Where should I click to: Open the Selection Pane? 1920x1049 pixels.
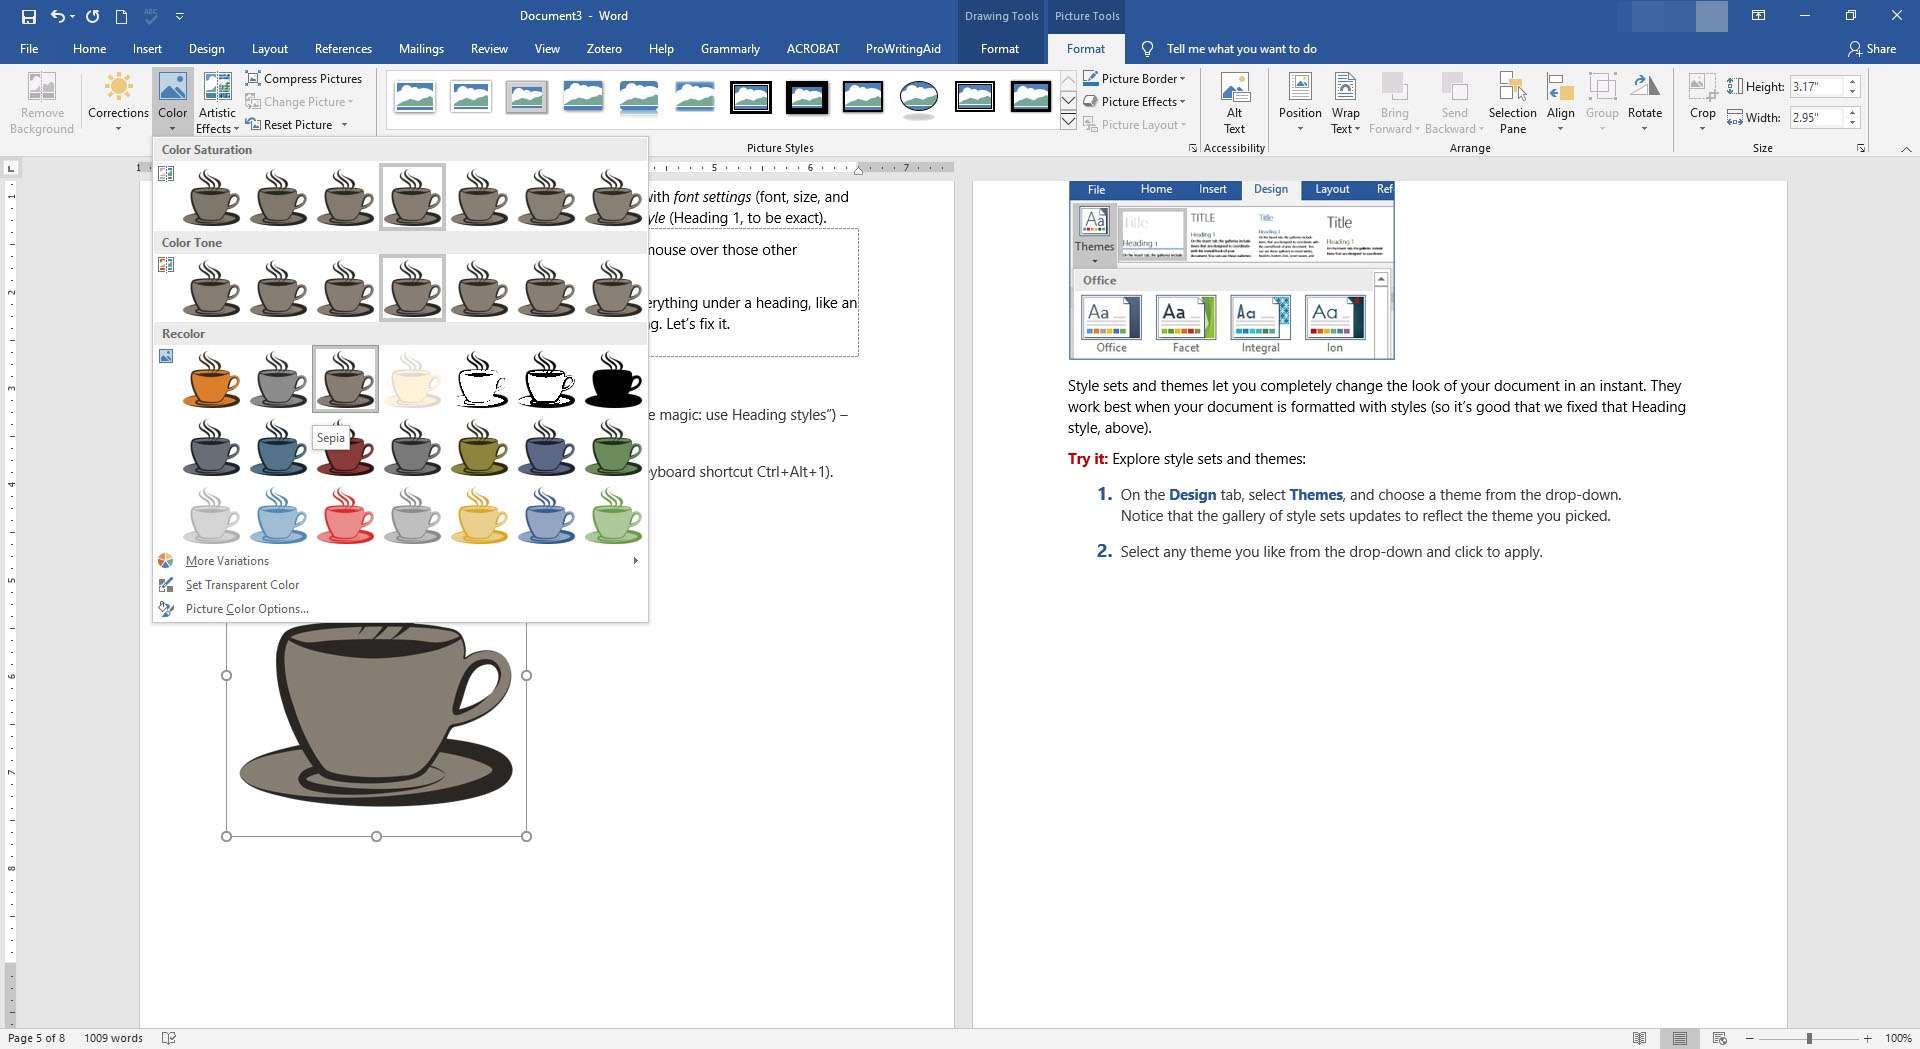1512,102
